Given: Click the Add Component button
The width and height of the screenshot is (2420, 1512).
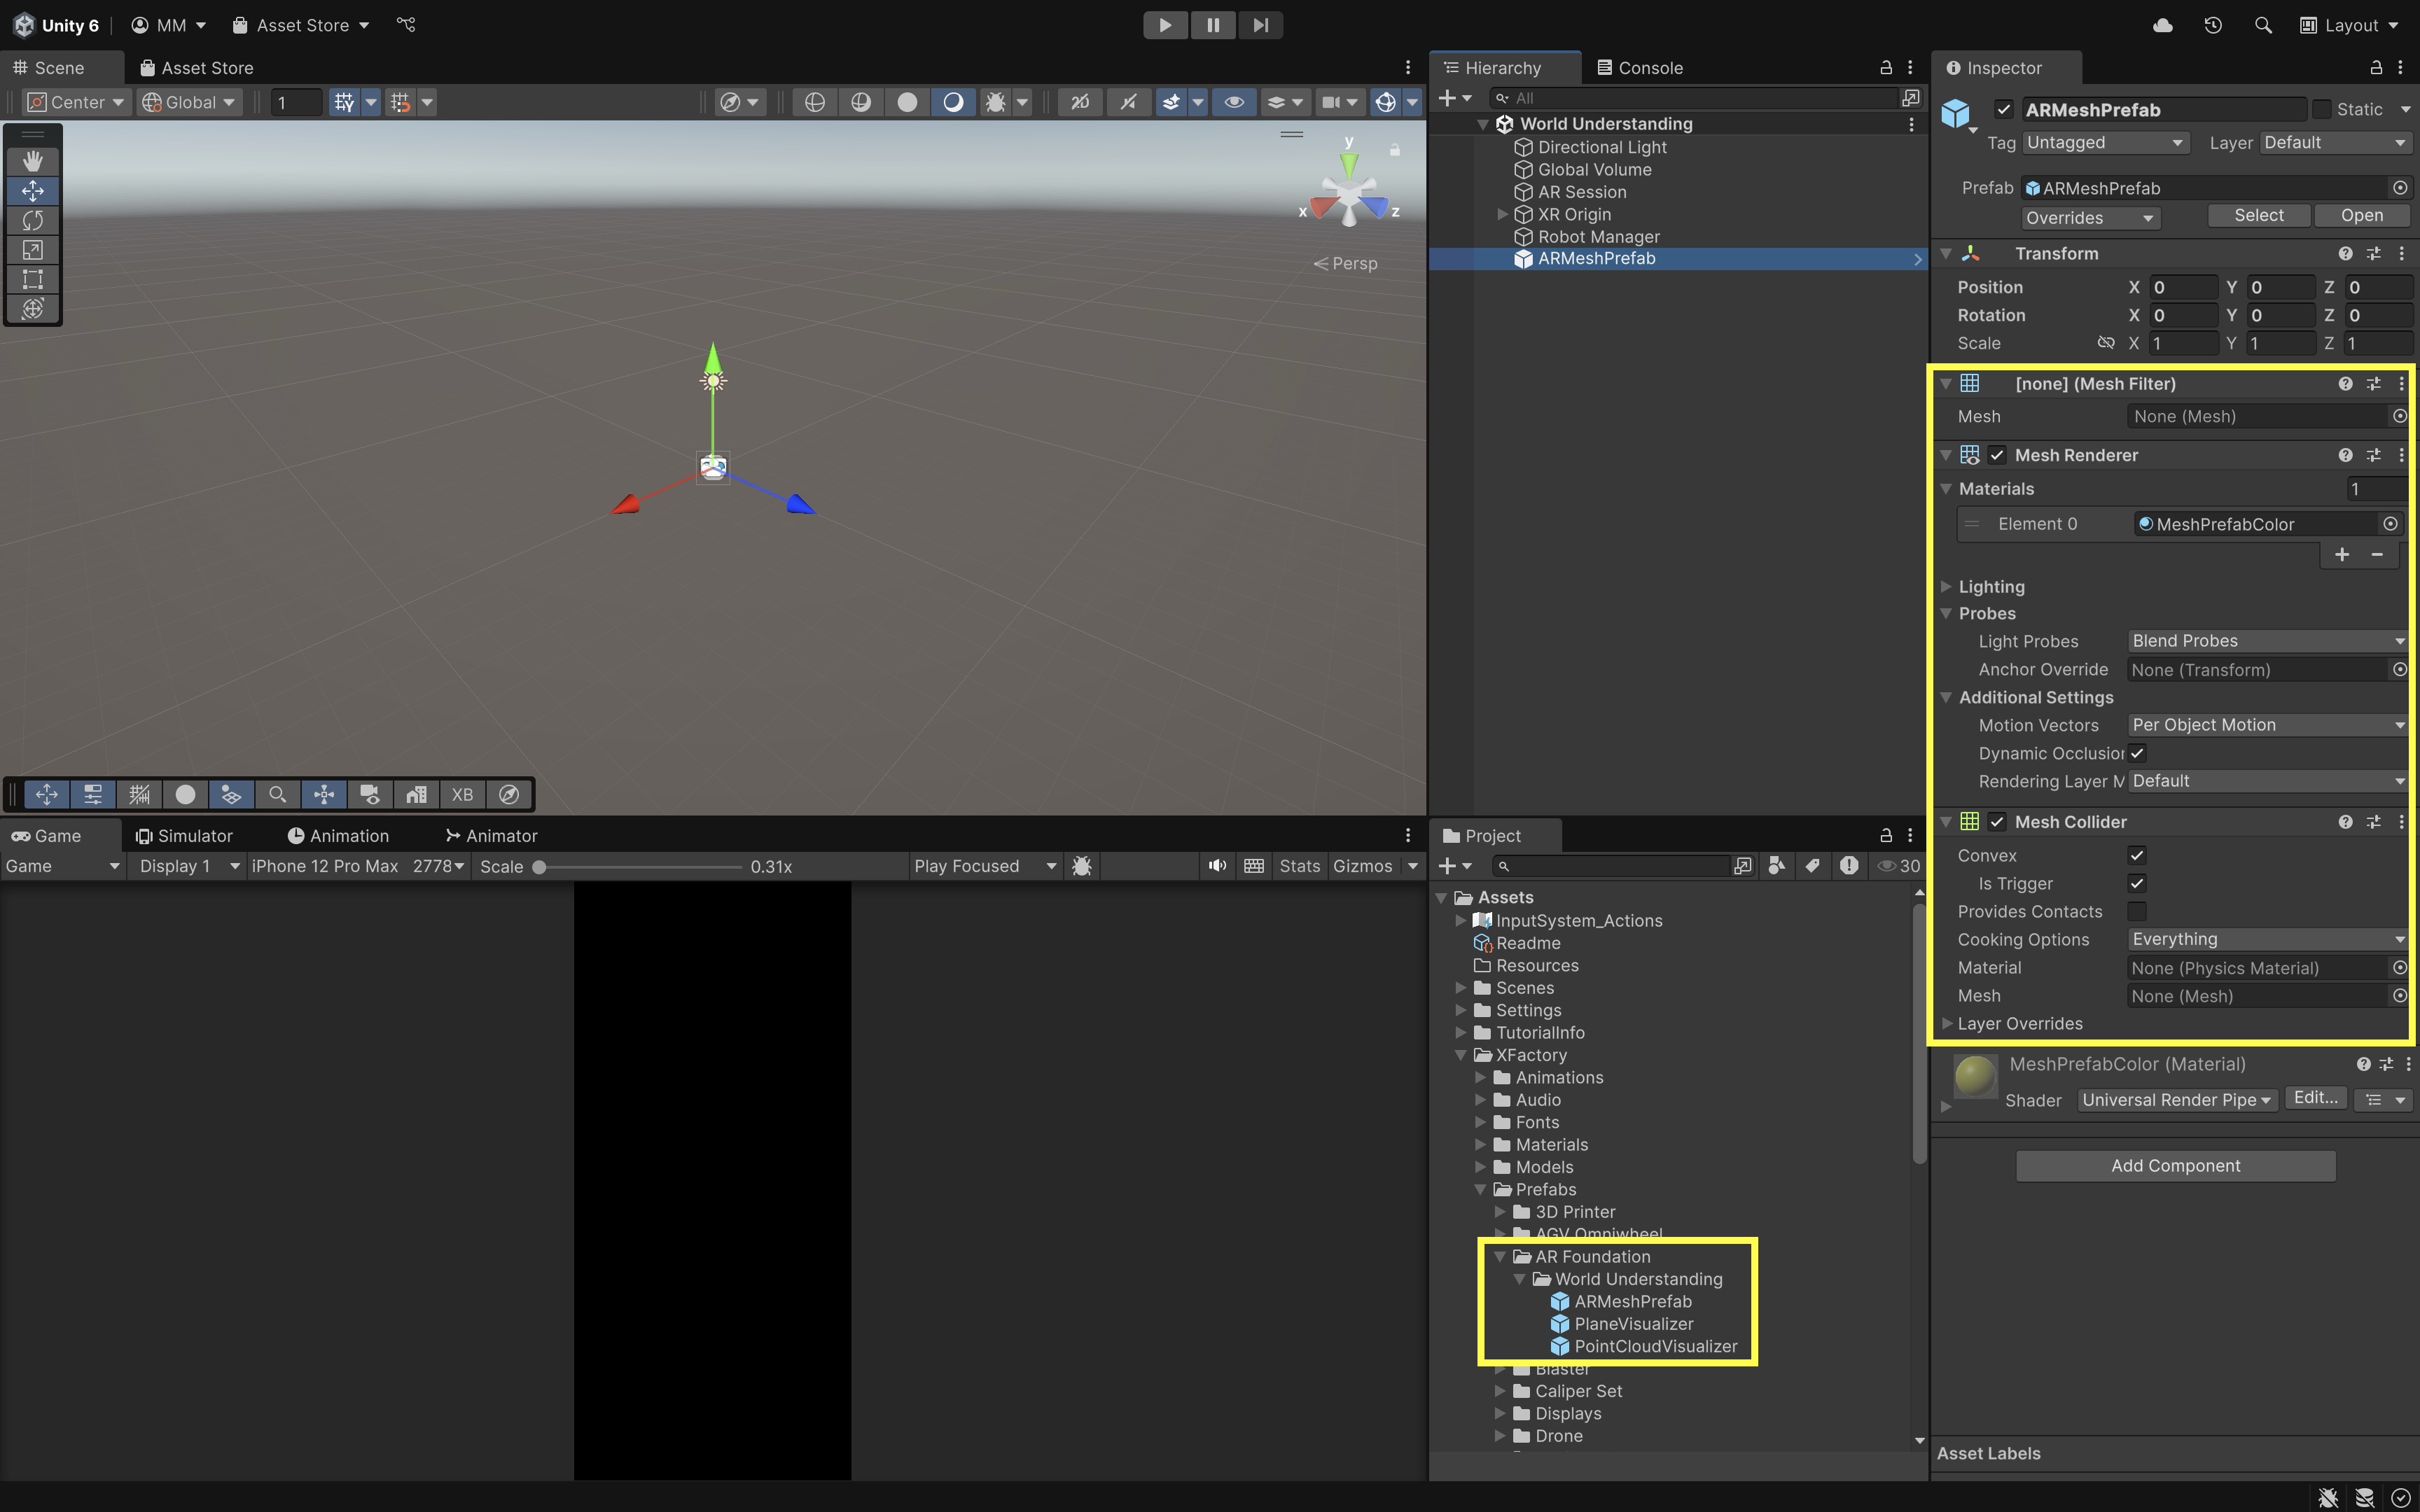Looking at the screenshot, I should point(2175,1166).
